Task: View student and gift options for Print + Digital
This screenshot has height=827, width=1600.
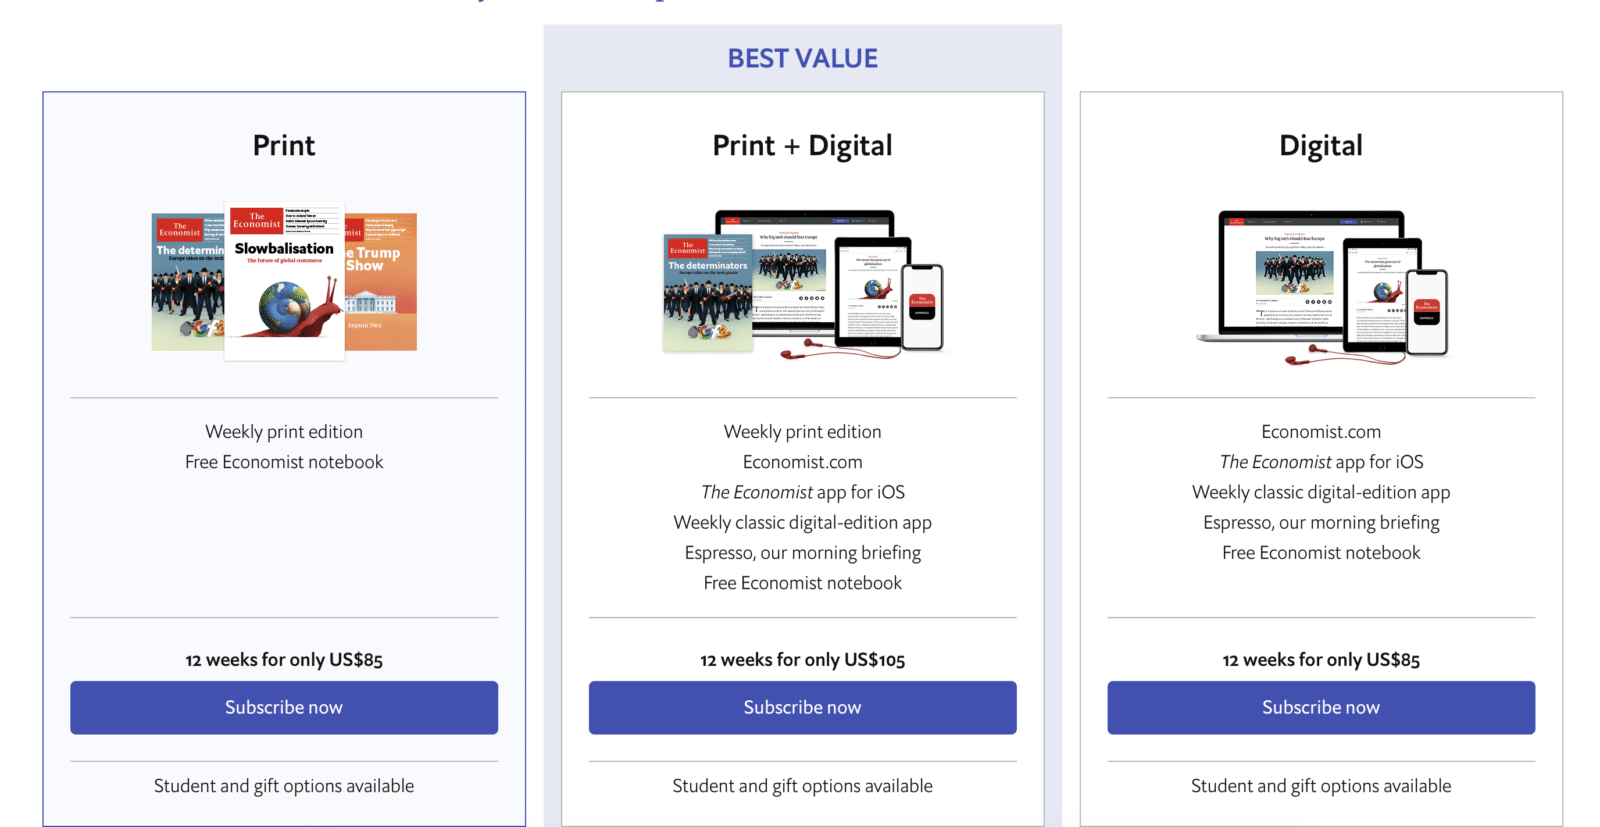Action: tap(802, 786)
